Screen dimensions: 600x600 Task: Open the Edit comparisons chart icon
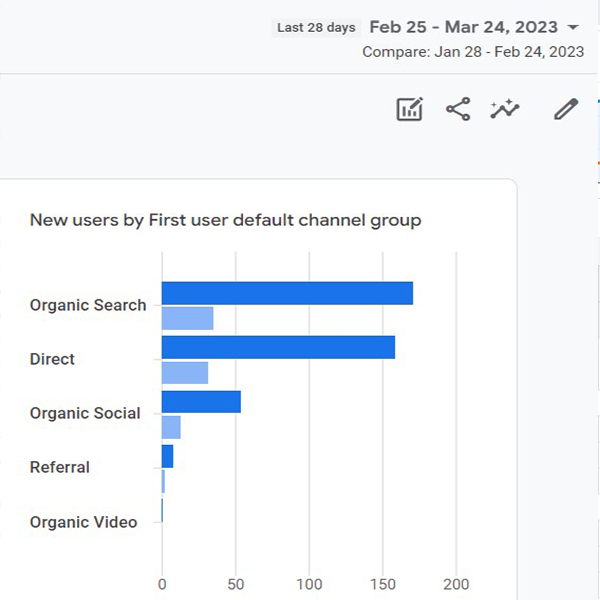point(409,109)
